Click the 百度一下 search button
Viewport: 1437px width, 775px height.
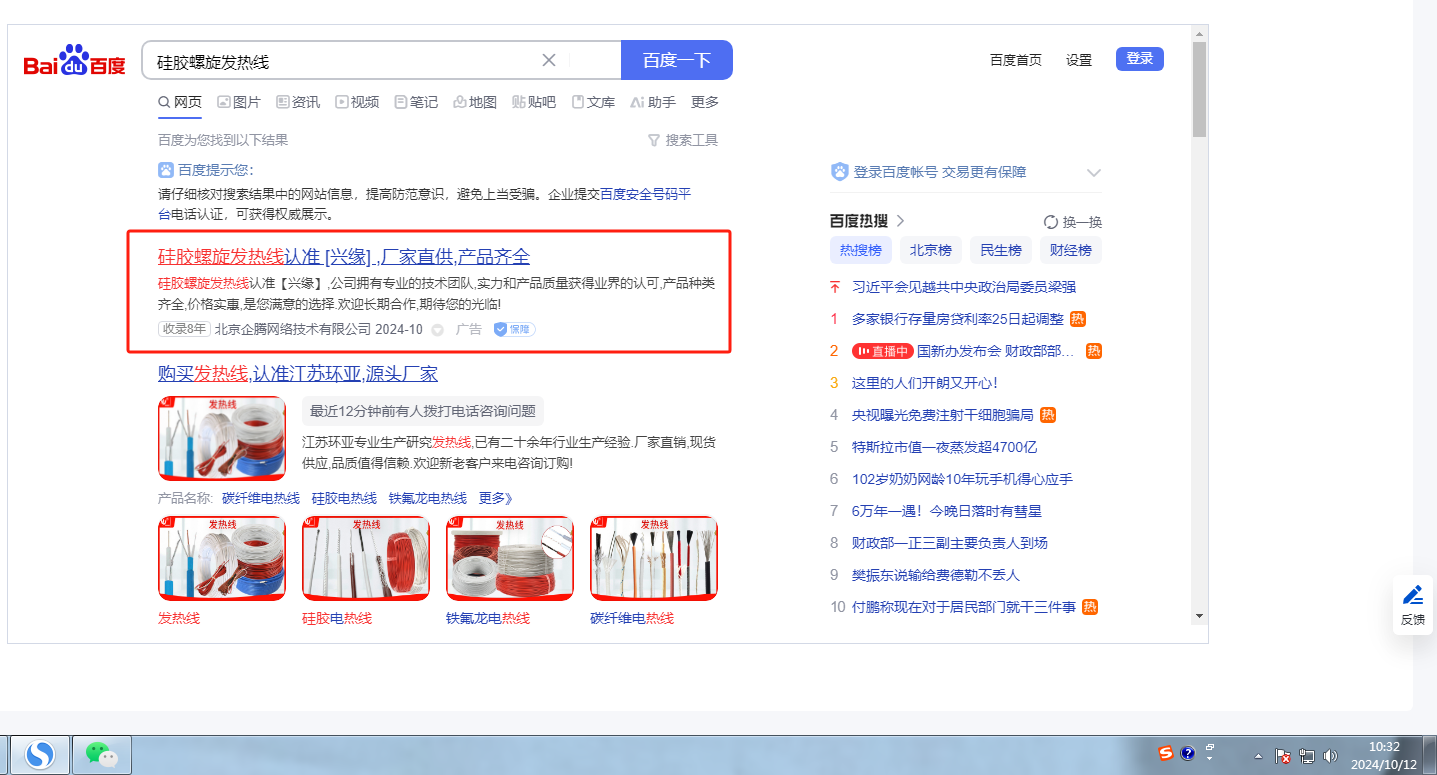point(677,60)
